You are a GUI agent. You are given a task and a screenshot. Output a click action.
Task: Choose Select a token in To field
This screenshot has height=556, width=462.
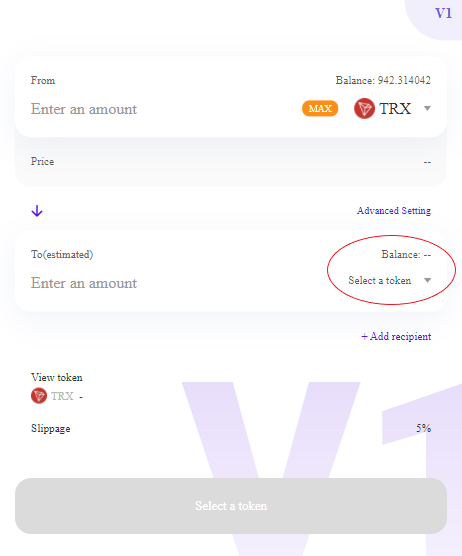click(x=379, y=280)
